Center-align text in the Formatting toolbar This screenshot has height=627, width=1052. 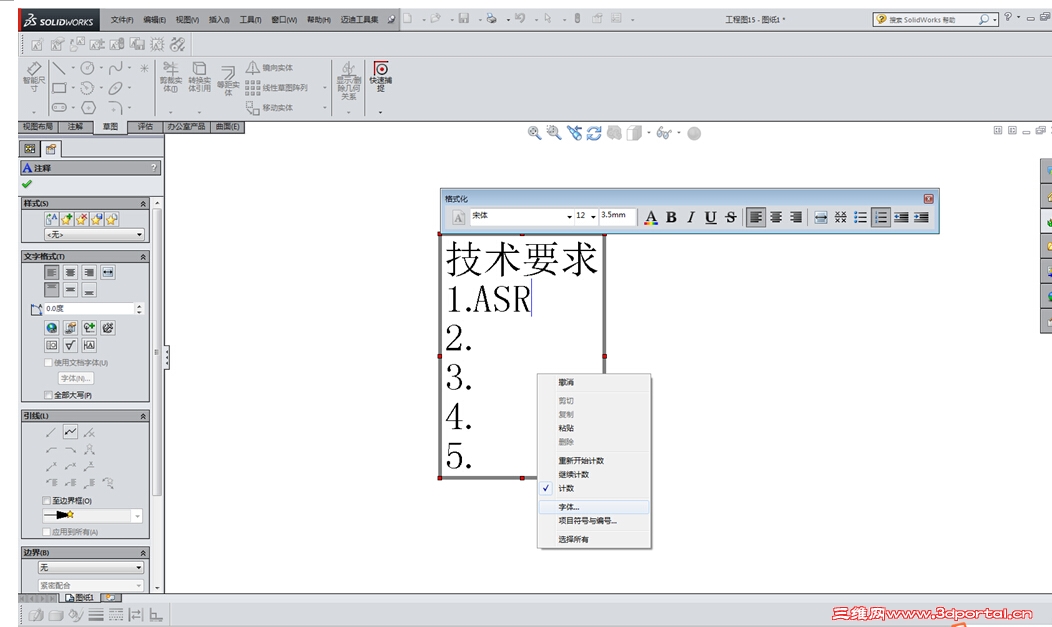(x=776, y=217)
